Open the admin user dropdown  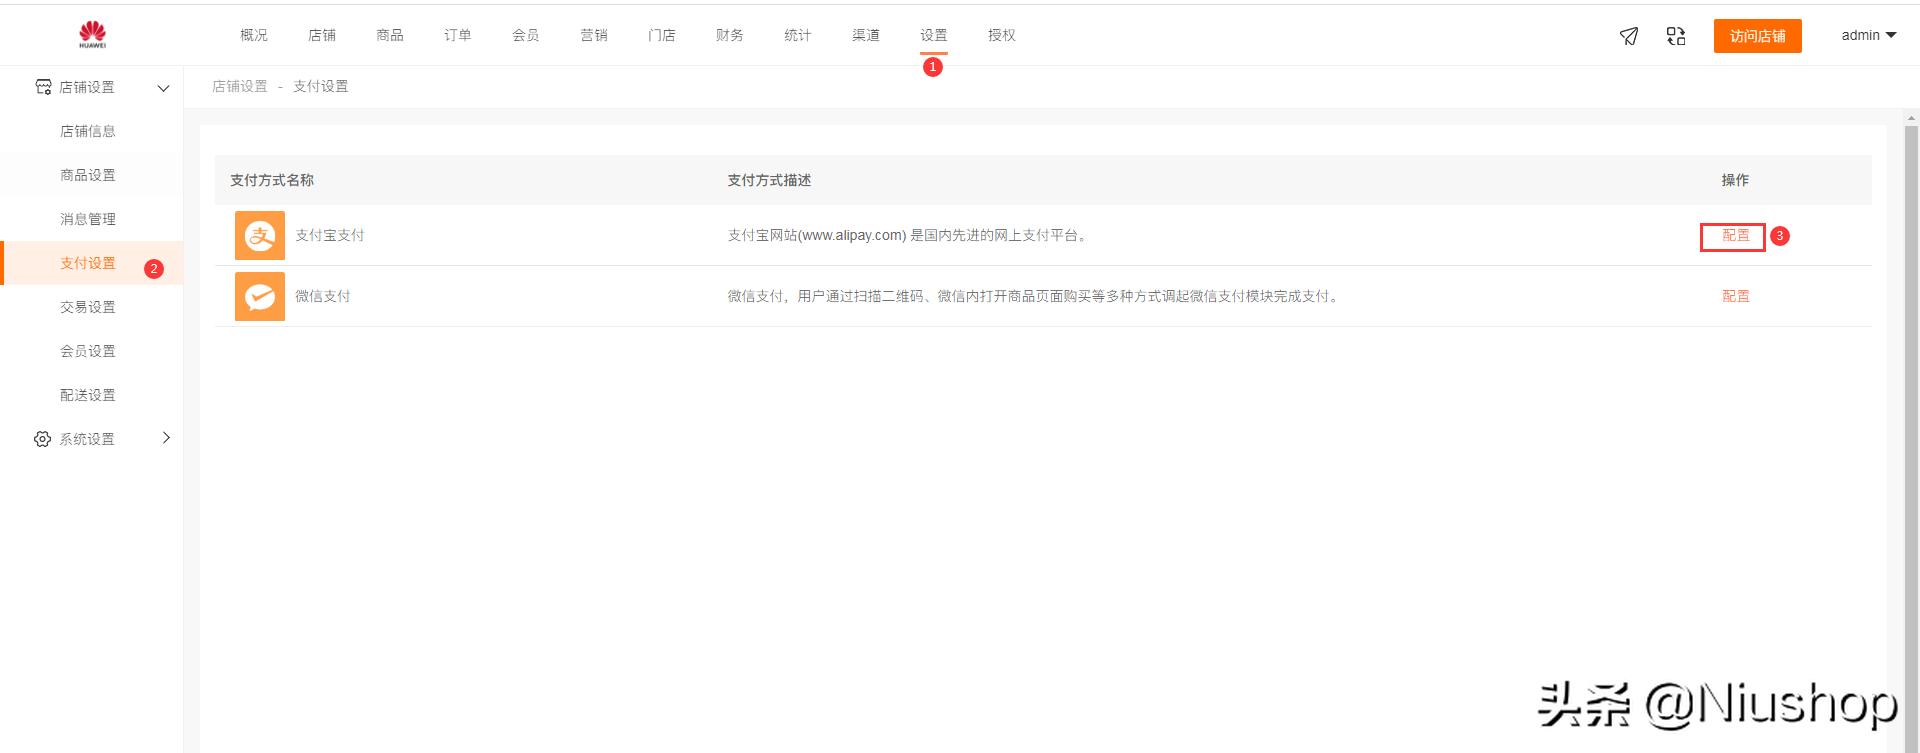pyautogui.click(x=1869, y=35)
